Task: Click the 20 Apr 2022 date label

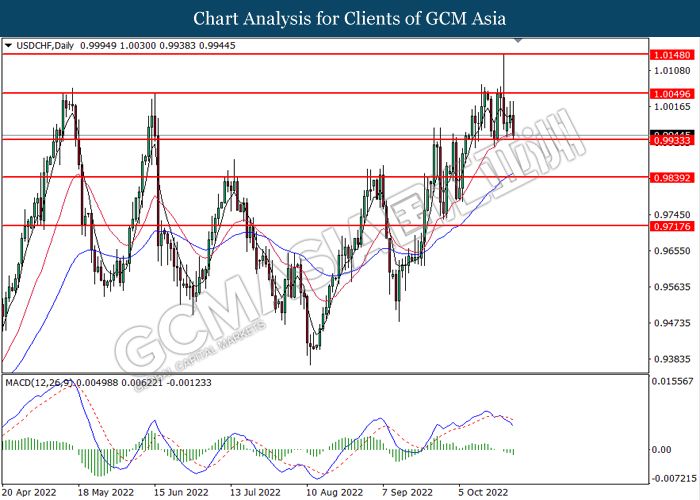Action: click(29, 492)
